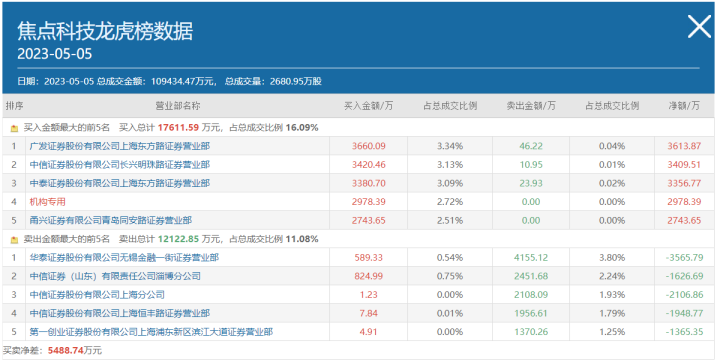Select the ratio value 2.72%
The width and height of the screenshot is (718, 363).
[450, 202]
